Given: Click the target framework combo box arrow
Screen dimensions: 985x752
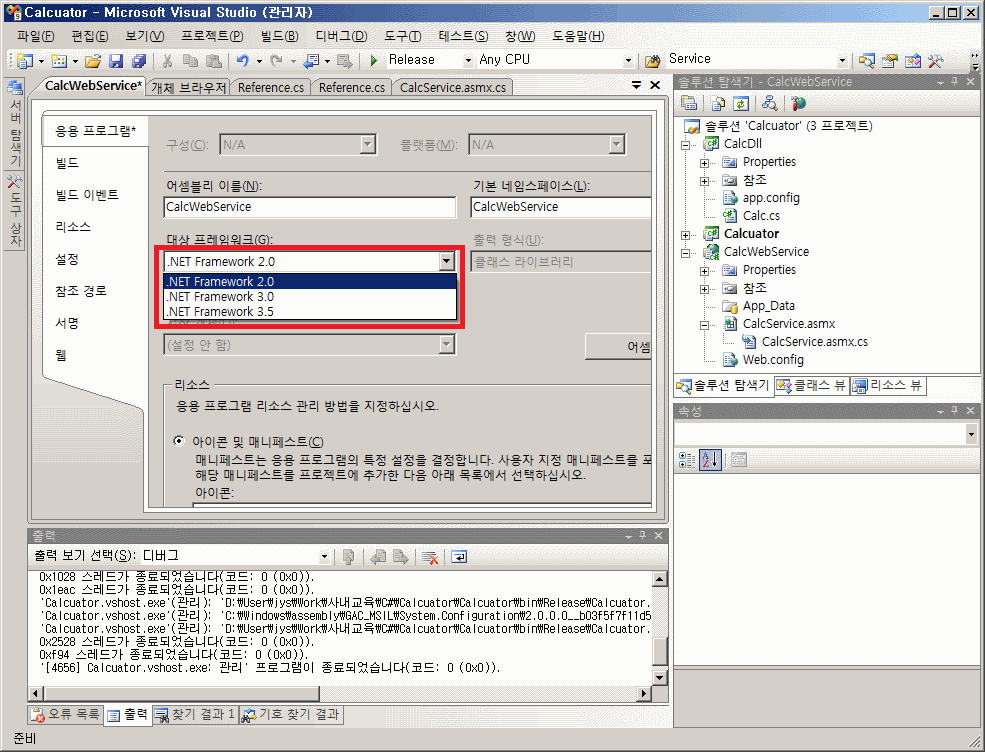Looking at the screenshot, I should pos(446,261).
